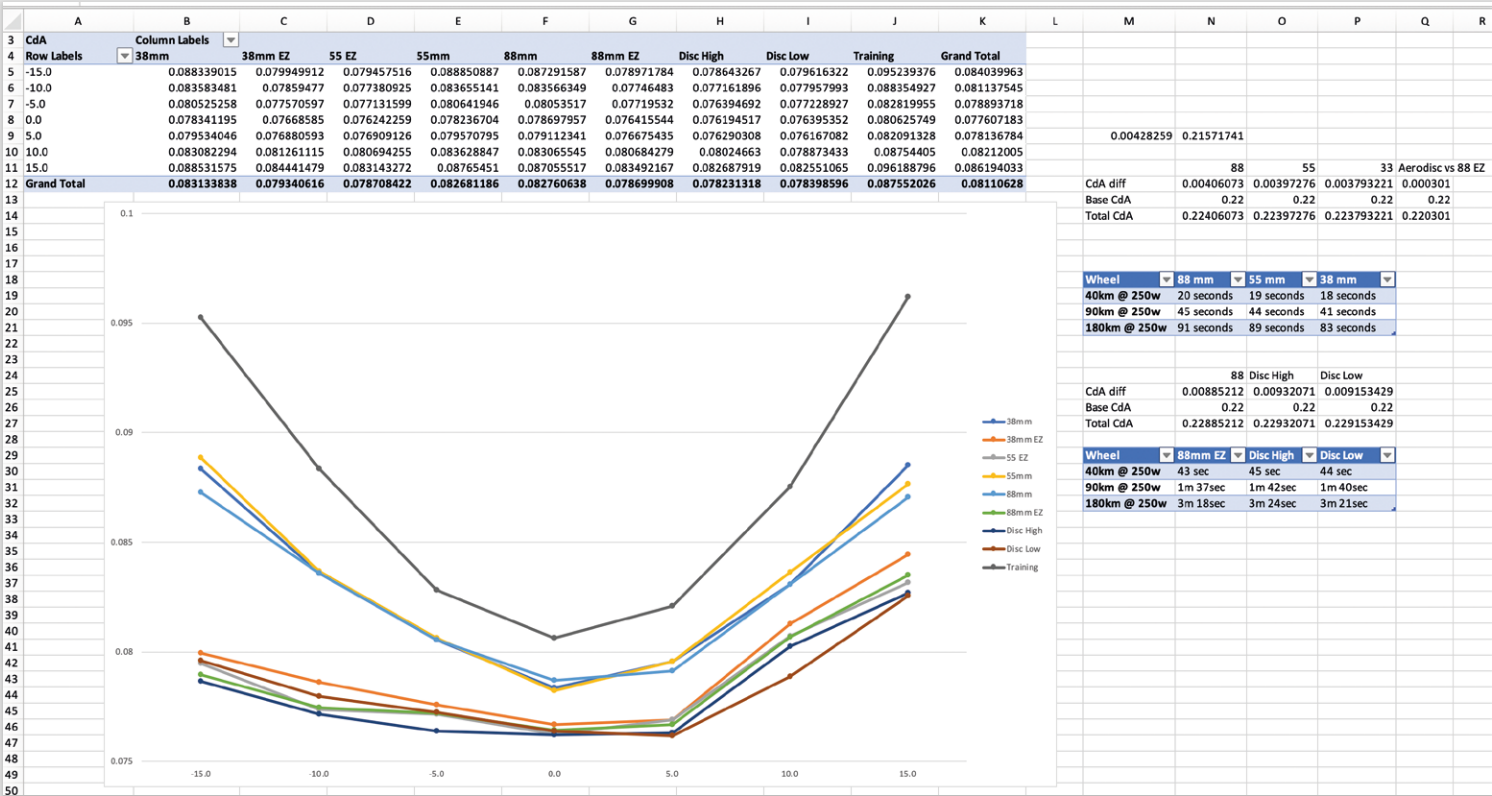Click the 55mm legend entry in chart
This screenshot has height=796, width=1492.
tap(1018, 475)
